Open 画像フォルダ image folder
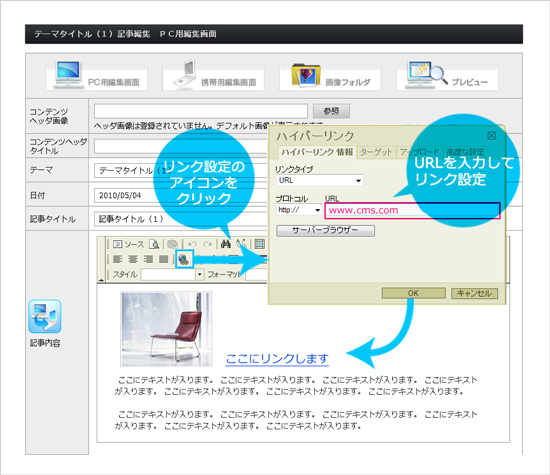 (330, 77)
